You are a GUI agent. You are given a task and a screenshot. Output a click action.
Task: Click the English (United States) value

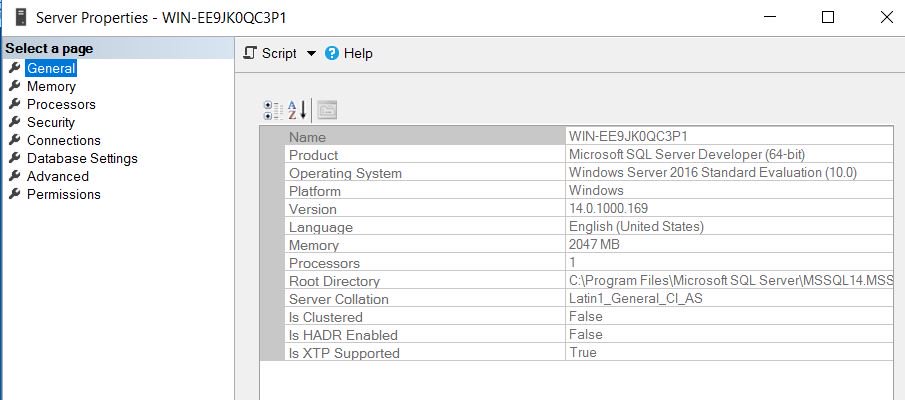[x=636, y=226]
